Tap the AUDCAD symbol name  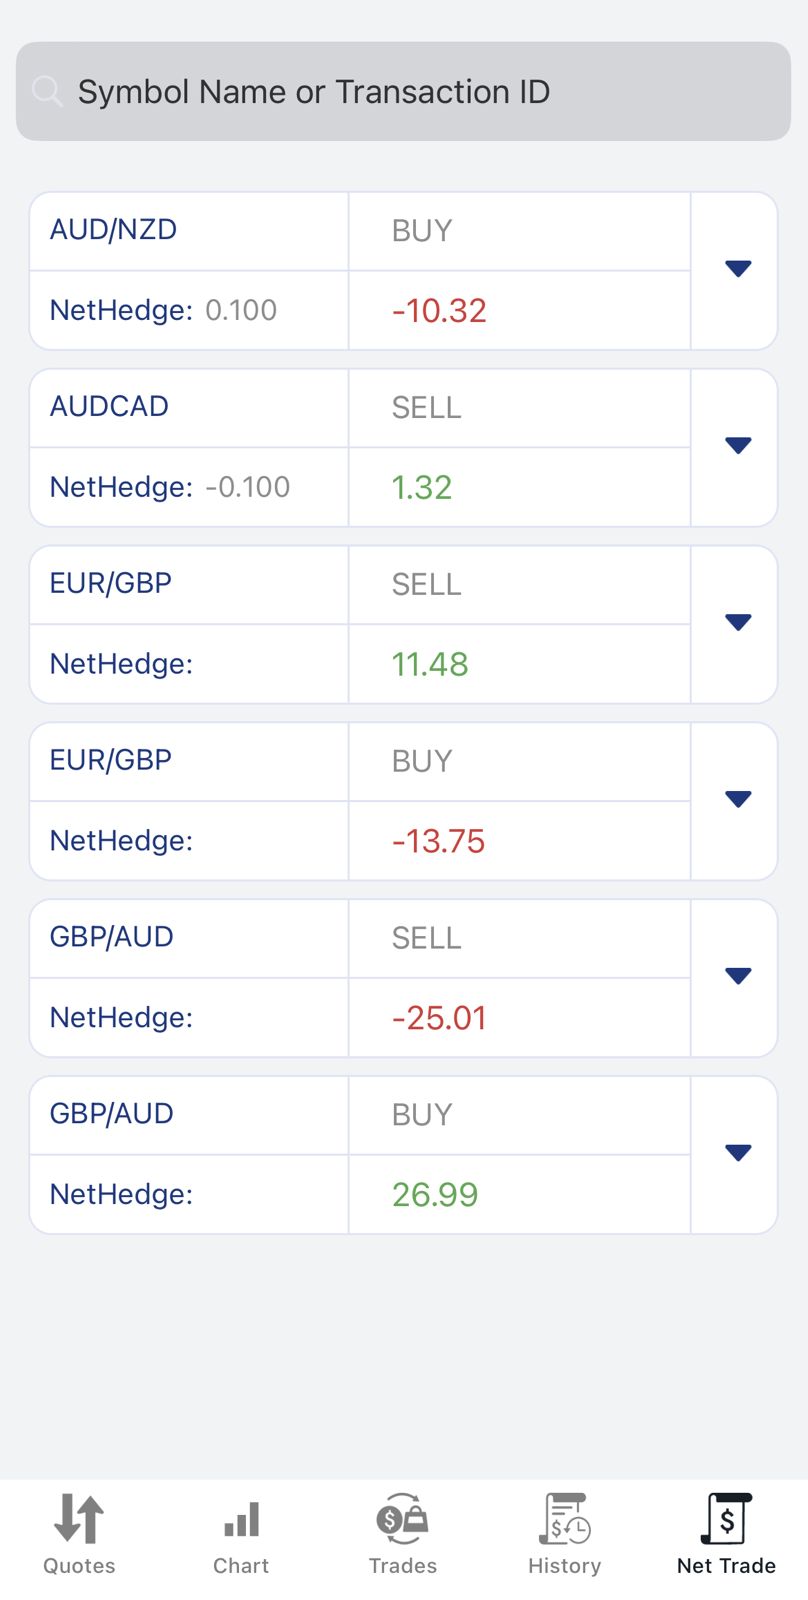point(109,407)
